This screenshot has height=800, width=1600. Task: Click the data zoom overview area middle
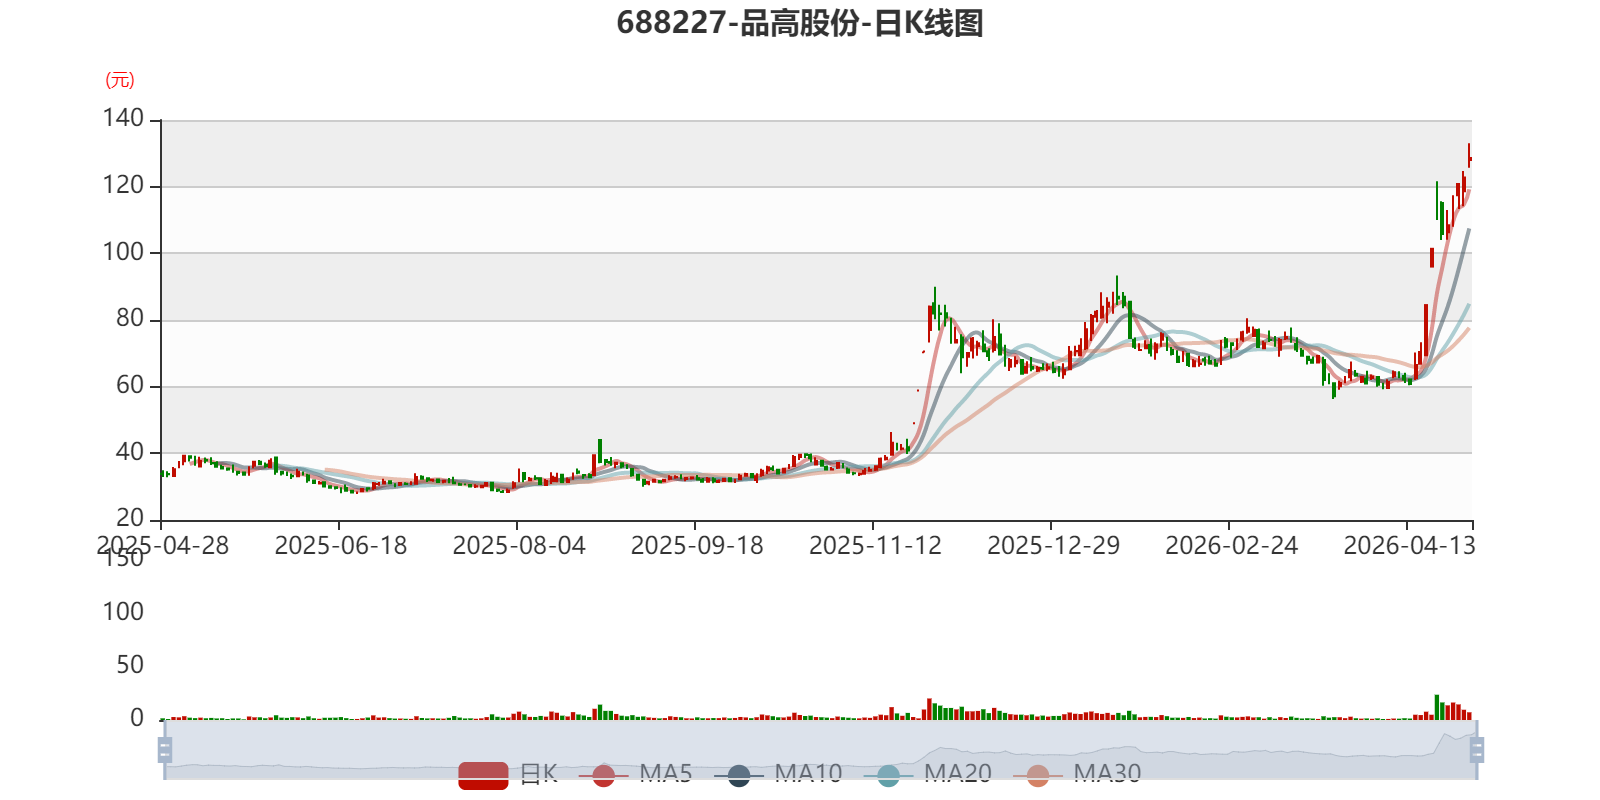pyautogui.click(x=821, y=750)
